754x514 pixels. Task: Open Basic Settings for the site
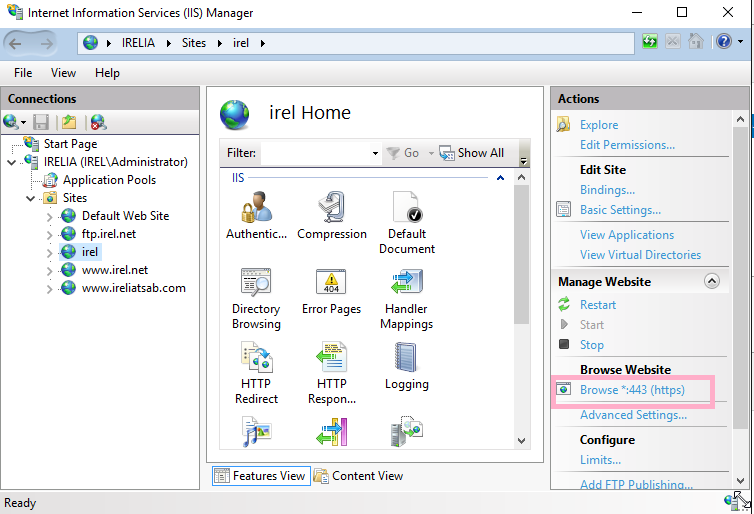click(620, 210)
